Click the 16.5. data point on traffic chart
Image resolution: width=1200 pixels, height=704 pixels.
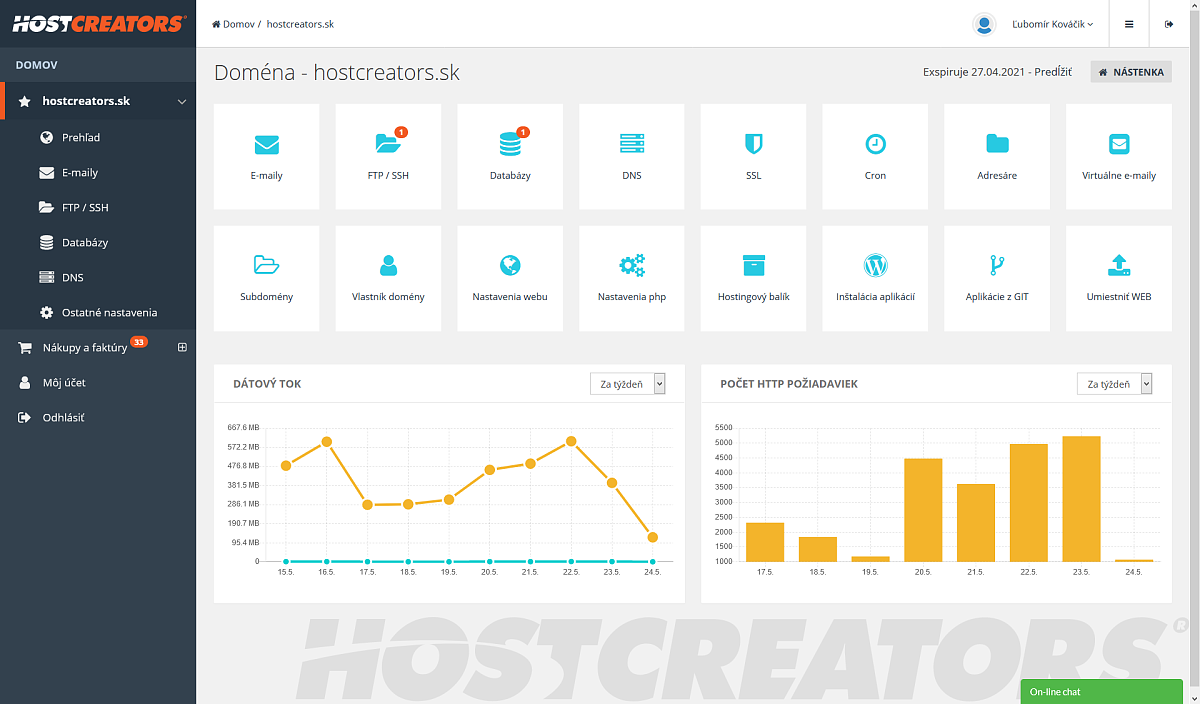(x=327, y=441)
